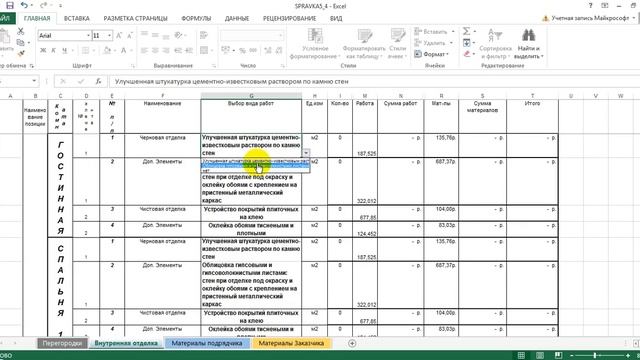Click the top vertical align icon
The width and height of the screenshot is (640, 360).
(x=144, y=35)
